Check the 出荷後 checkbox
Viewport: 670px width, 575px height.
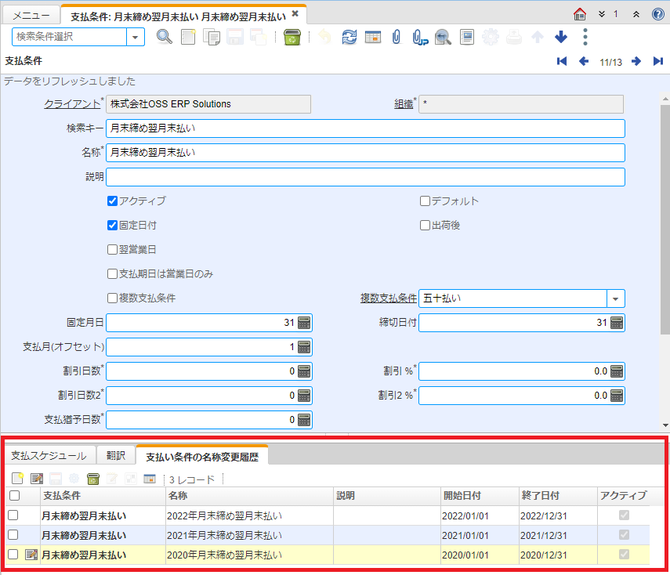(425, 225)
